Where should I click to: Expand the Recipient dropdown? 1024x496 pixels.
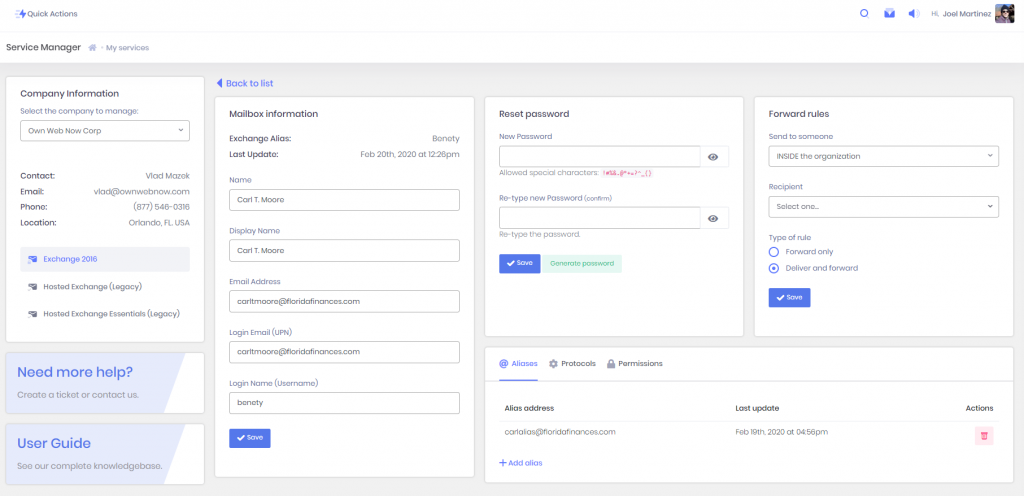pos(883,206)
